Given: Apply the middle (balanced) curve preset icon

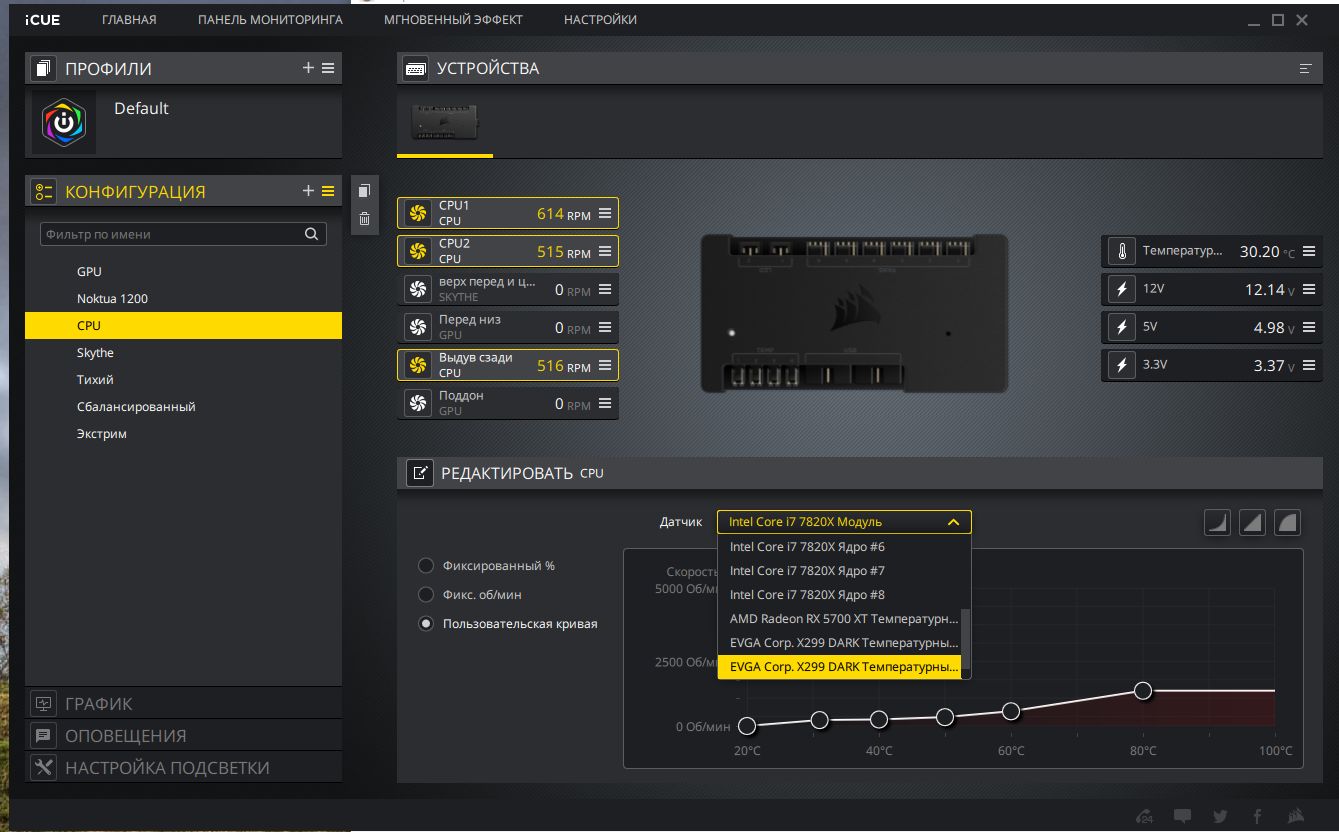Looking at the screenshot, I should (x=1252, y=522).
